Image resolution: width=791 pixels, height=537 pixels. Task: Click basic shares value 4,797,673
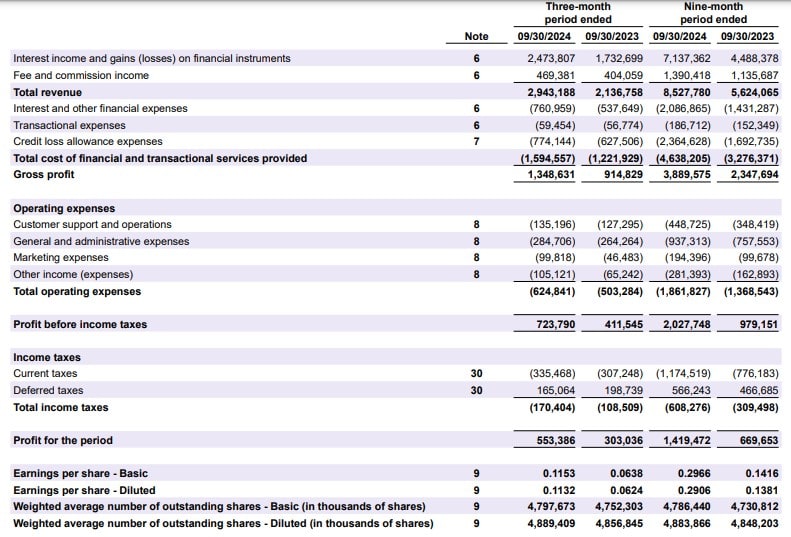(x=551, y=507)
